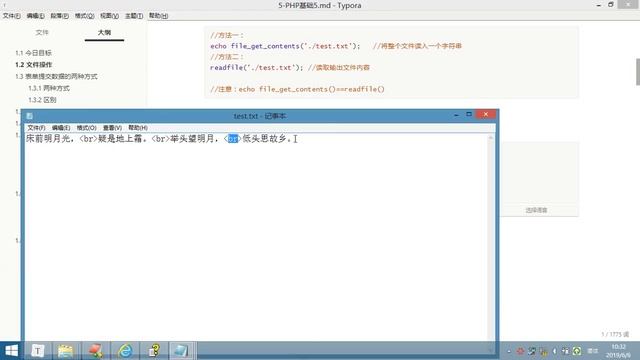Minimize the Typora window
The width and height of the screenshot is (640, 360).
[x=598, y=5]
